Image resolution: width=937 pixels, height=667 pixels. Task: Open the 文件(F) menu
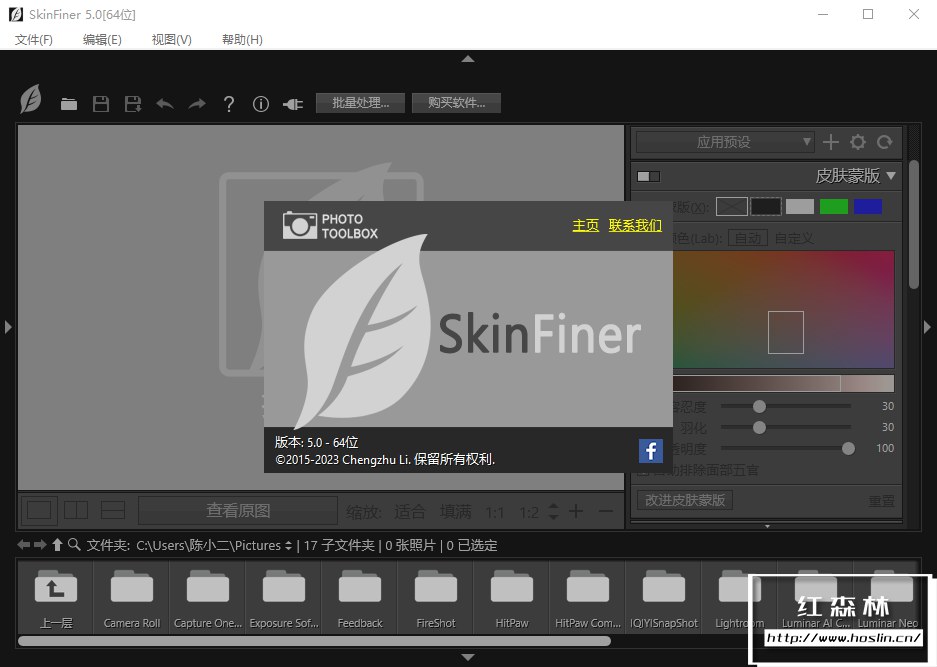(x=33, y=39)
